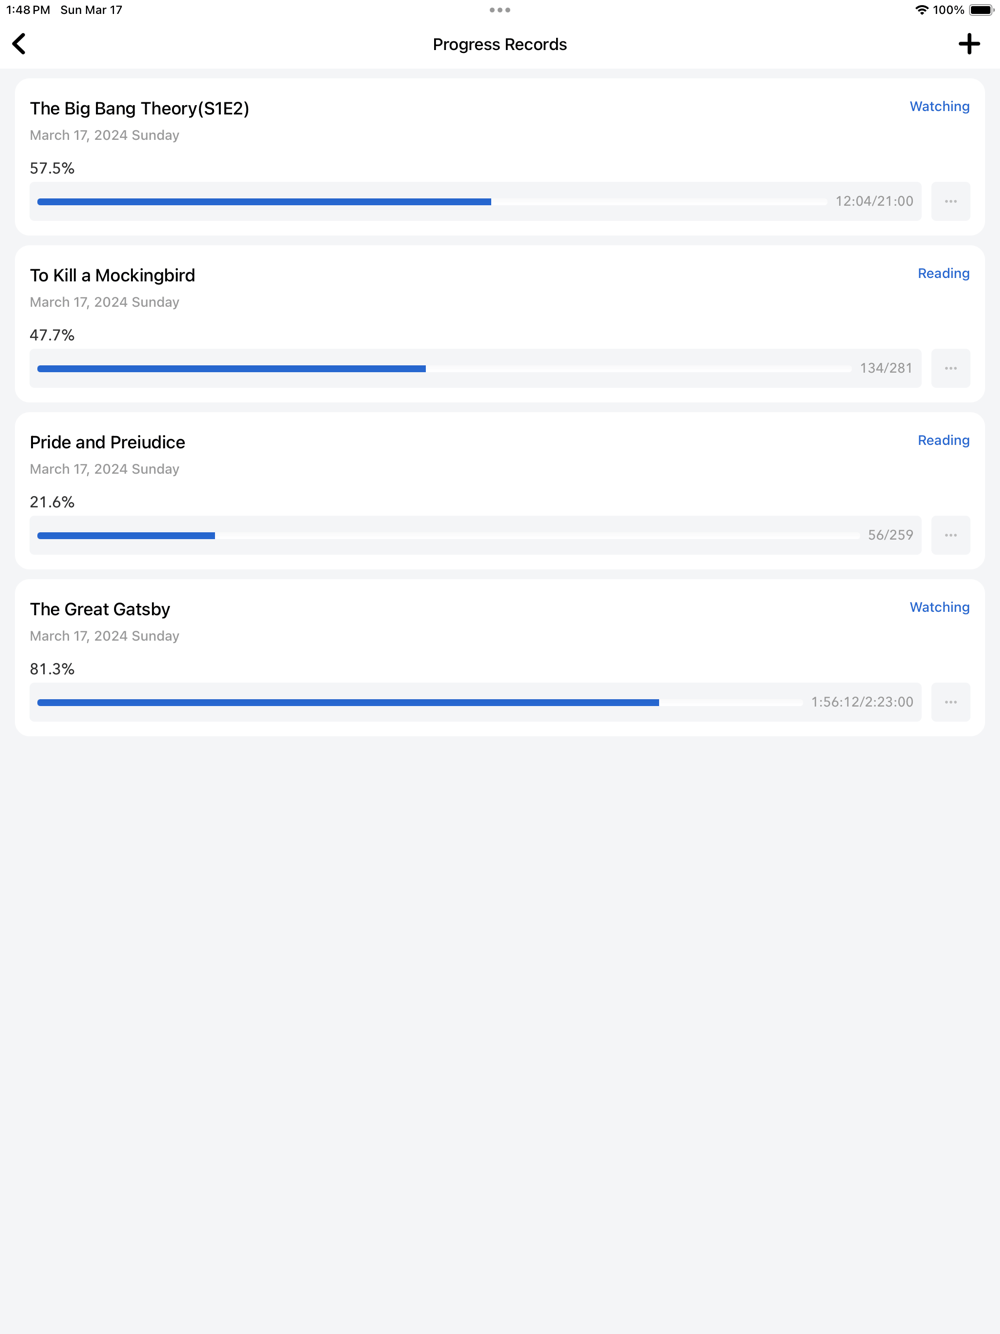Click Pride and Prejudice progress bar
This screenshot has width=1000, height=1334.
[x=447, y=536]
